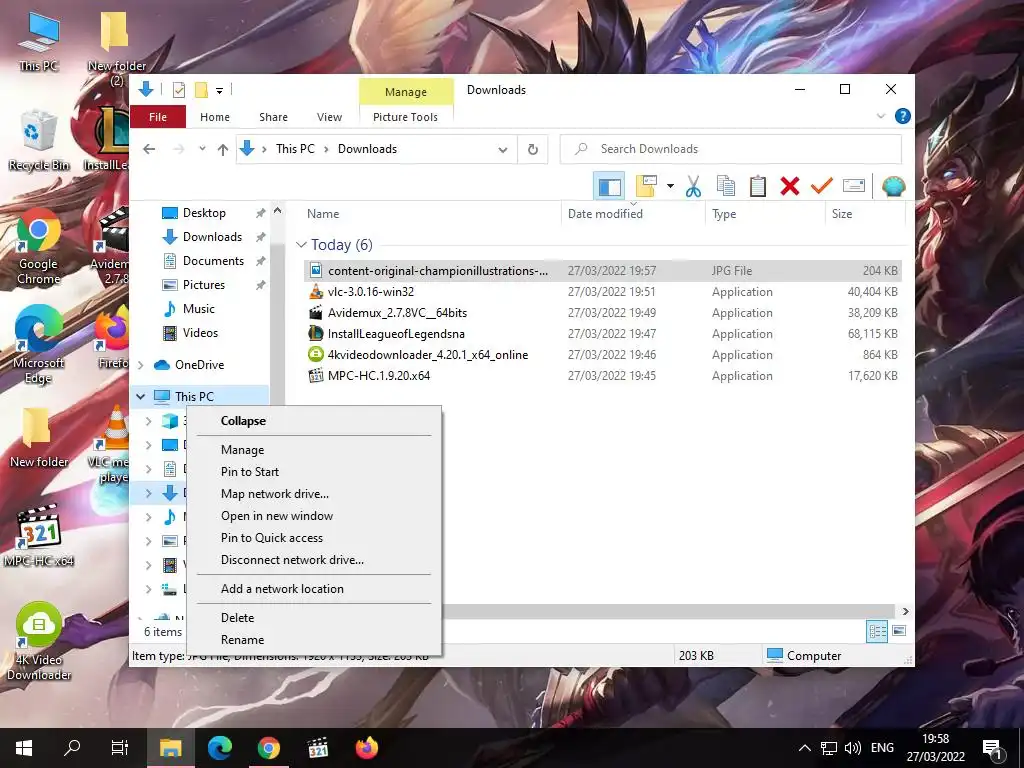Open Videos in Quick access
The height and width of the screenshot is (768, 1024).
[200, 333]
